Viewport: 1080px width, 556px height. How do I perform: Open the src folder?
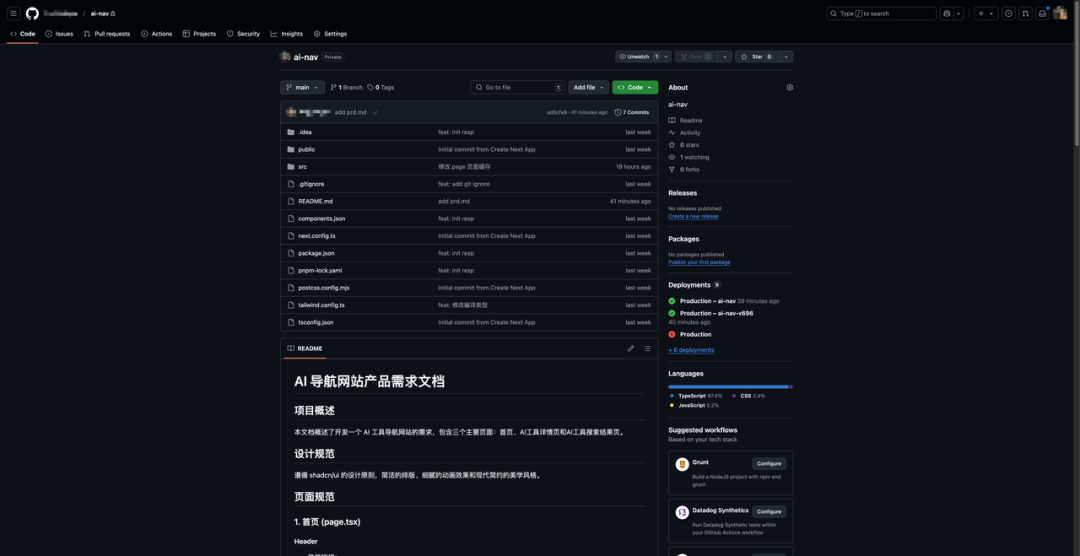coord(302,167)
